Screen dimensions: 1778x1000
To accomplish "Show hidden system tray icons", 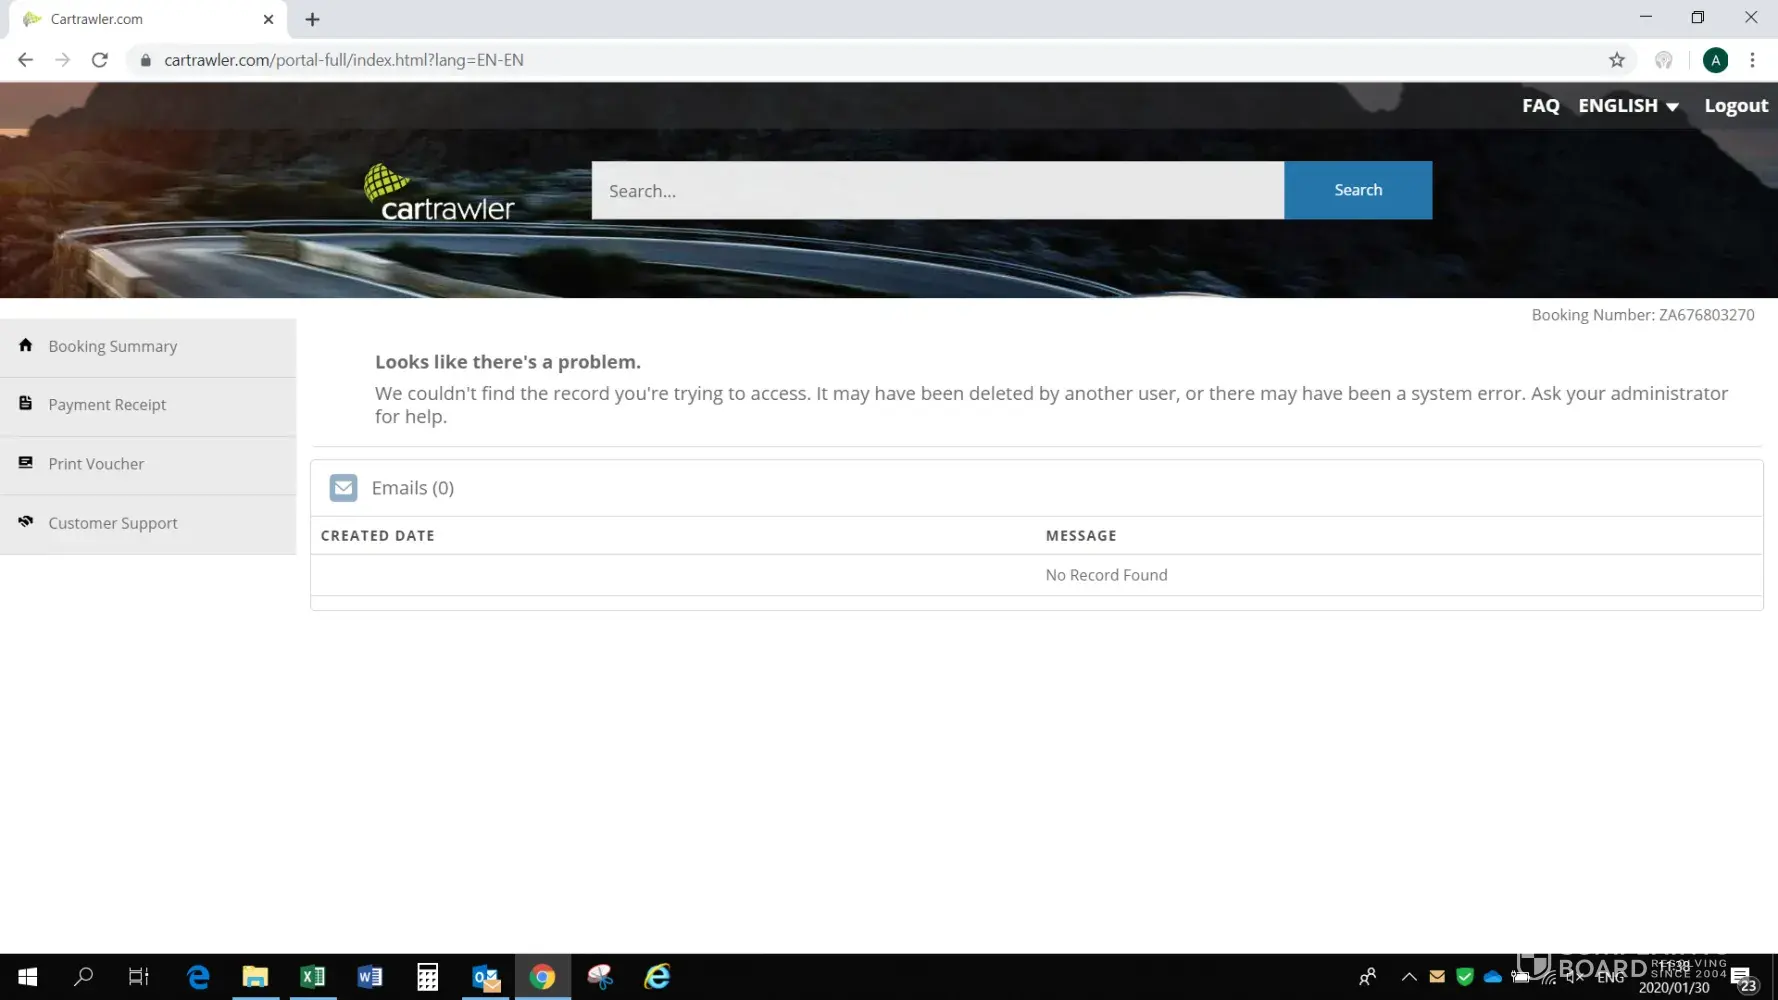I will pyautogui.click(x=1408, y=977).
